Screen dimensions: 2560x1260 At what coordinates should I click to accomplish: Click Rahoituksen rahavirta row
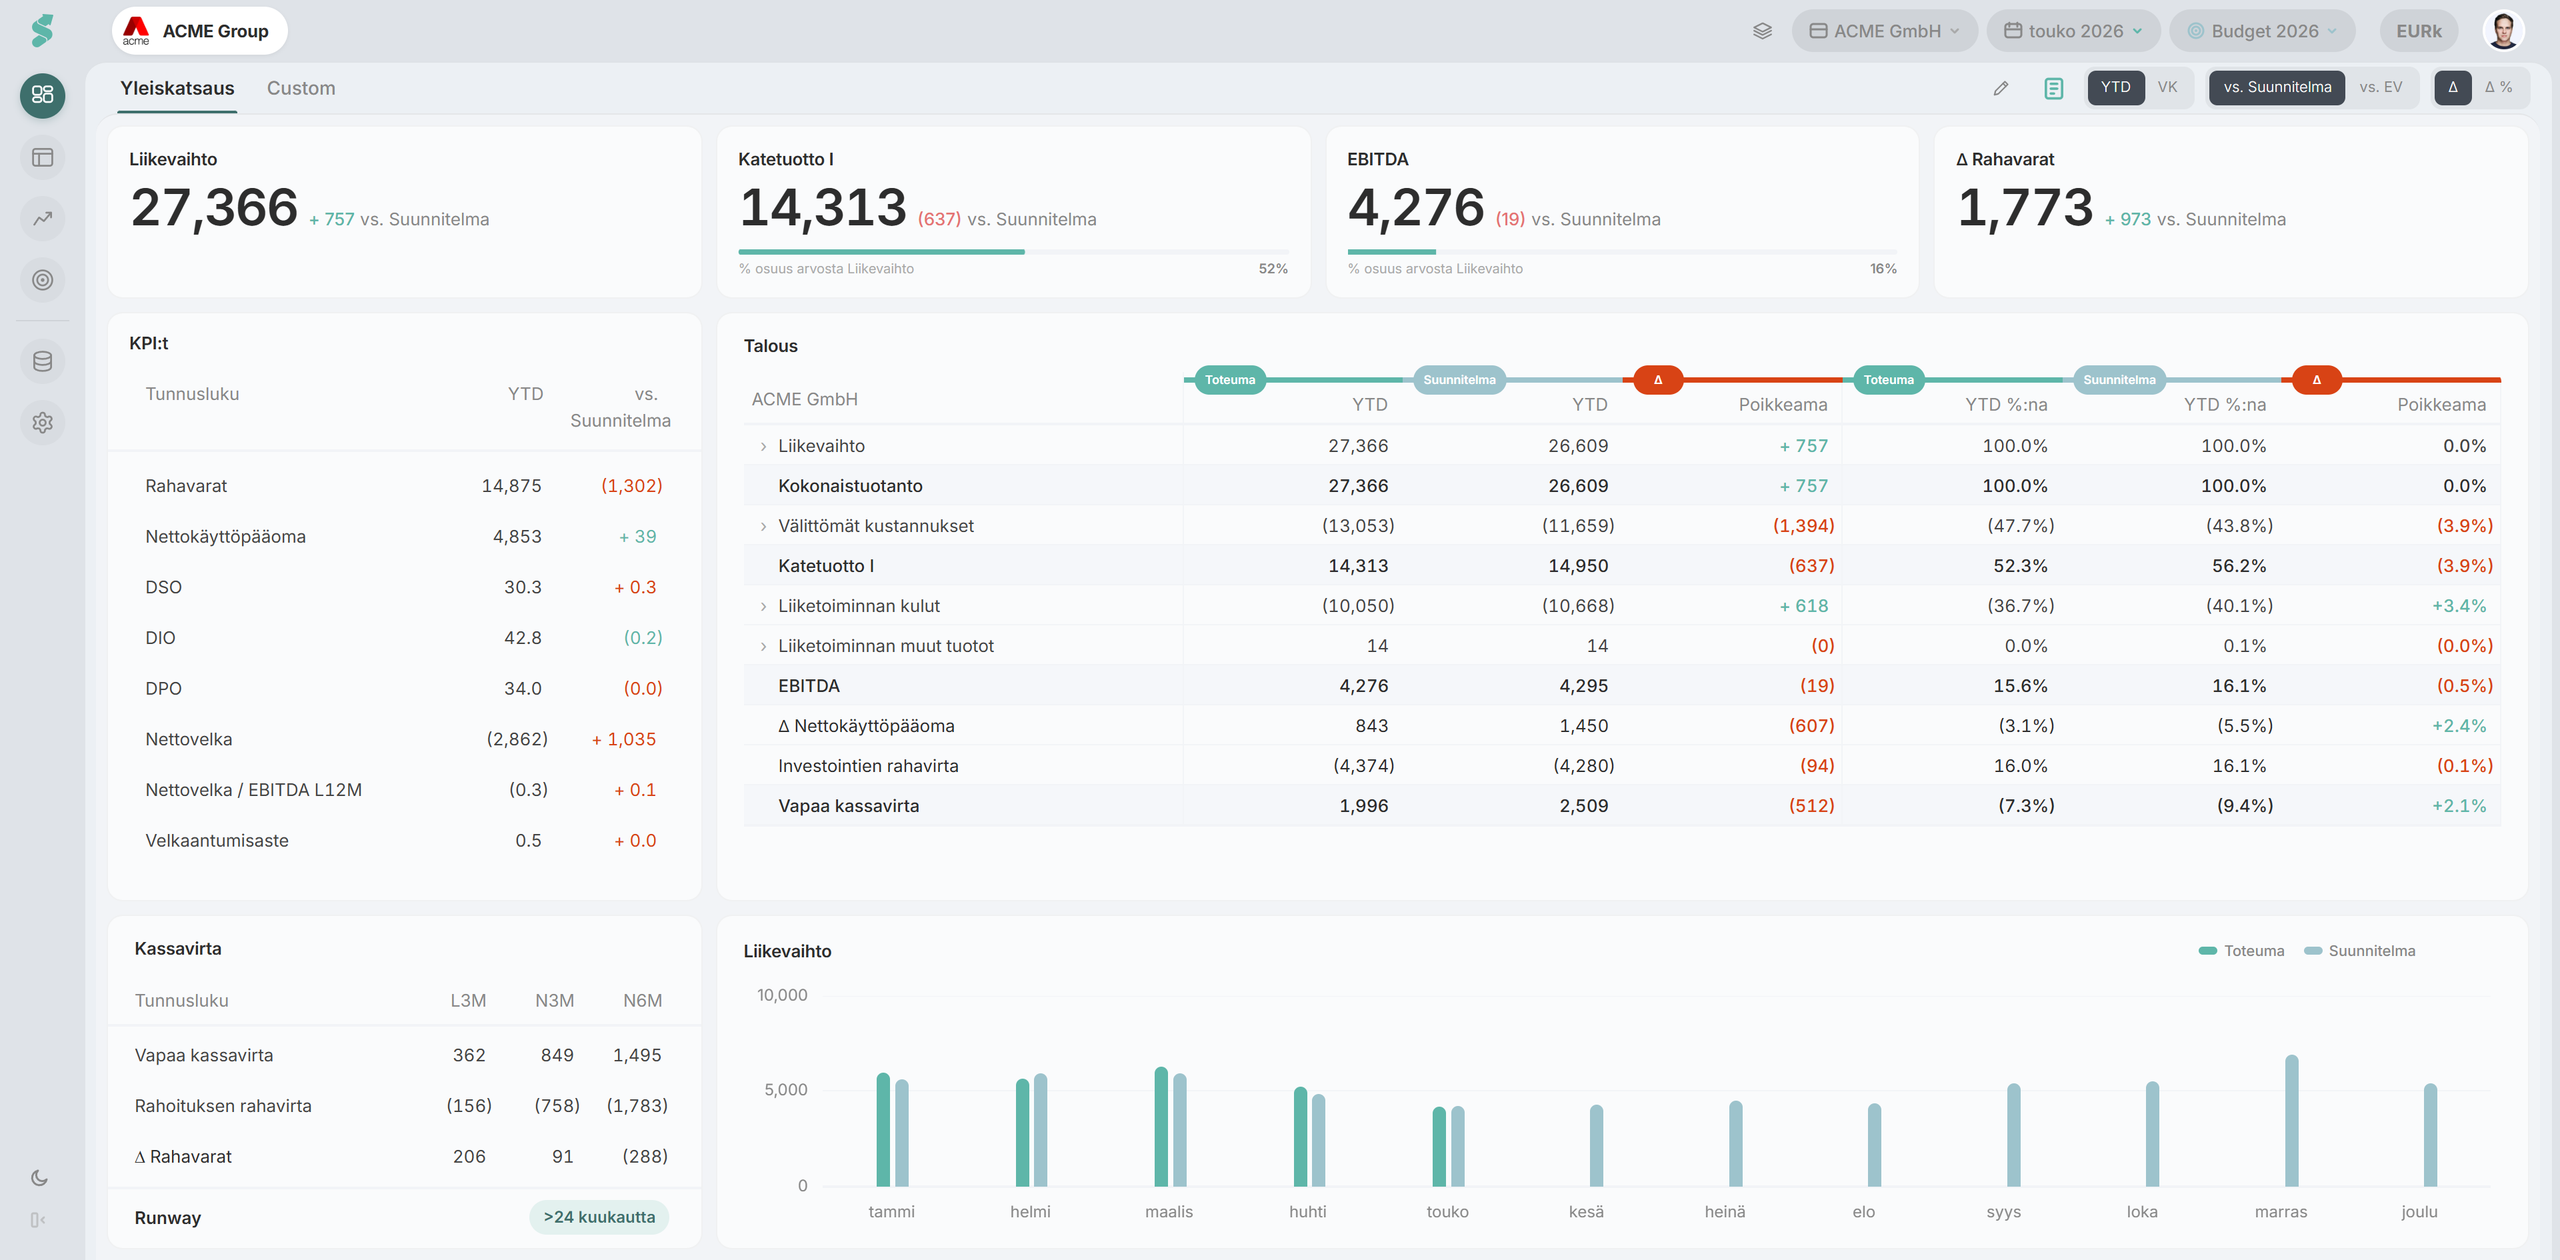[x=404, y=1106]
